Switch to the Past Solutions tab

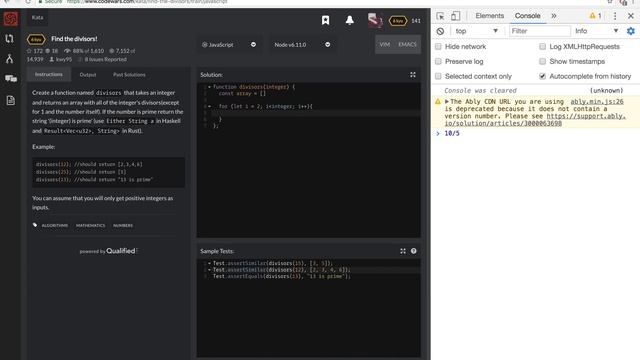[x=129, y=75]
